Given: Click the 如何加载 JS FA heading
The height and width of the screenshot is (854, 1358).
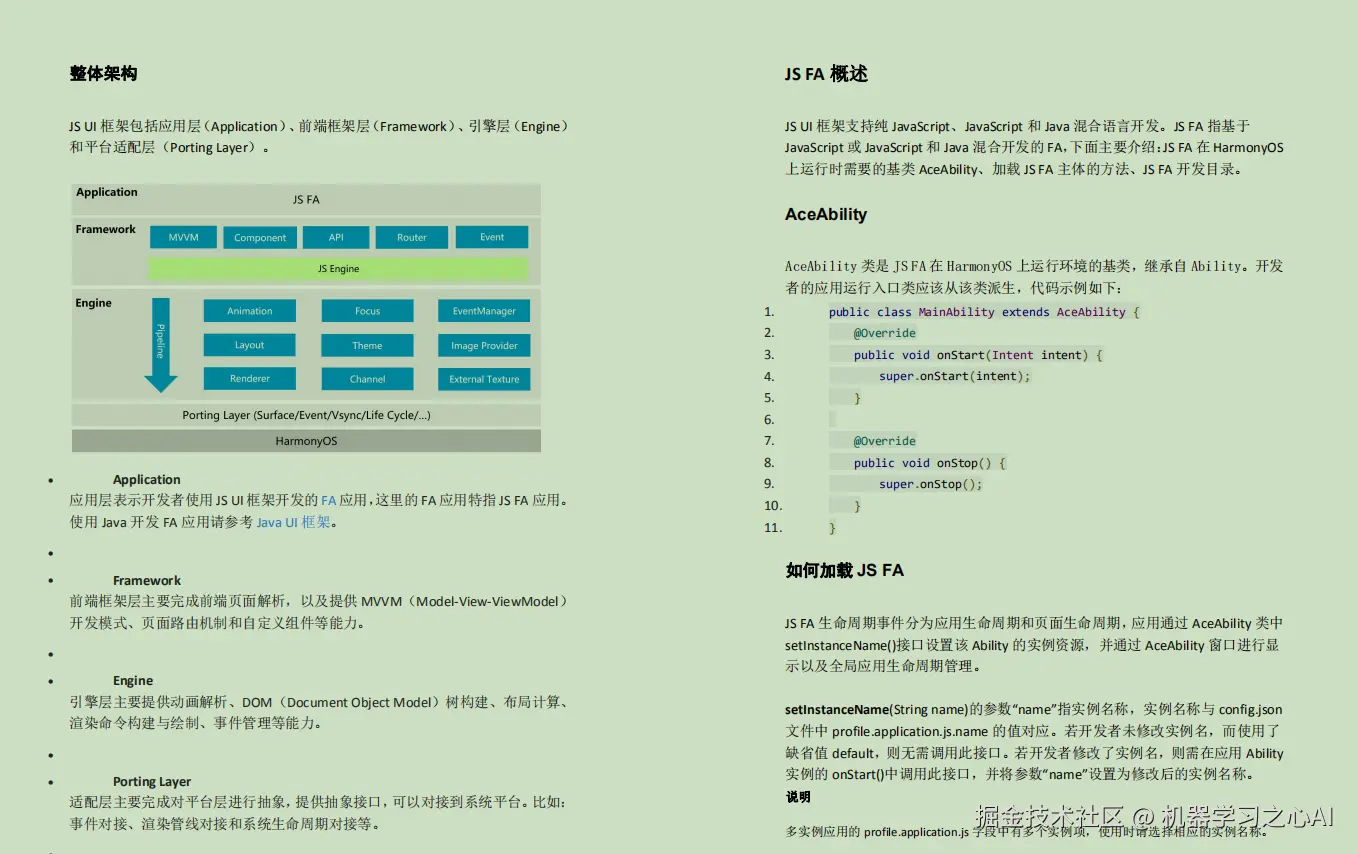Looking at the screenshot, I should tap(844, 570).
